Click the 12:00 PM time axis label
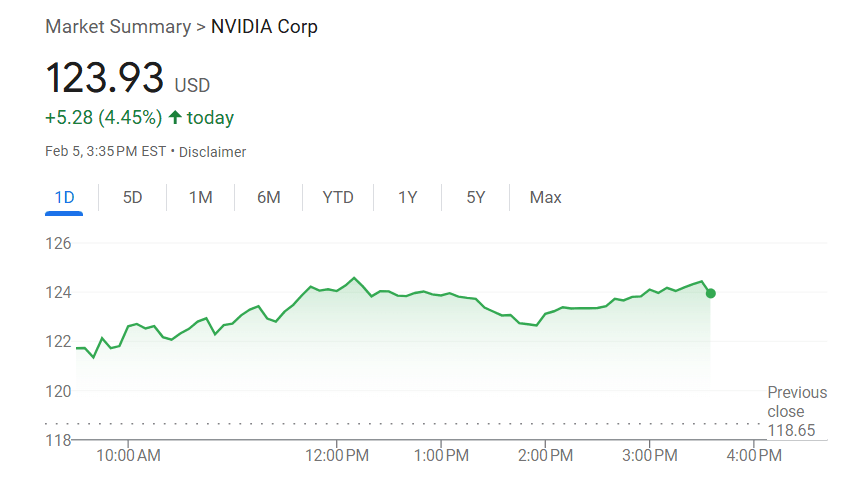845x480 pixels. tap(336, 456)
